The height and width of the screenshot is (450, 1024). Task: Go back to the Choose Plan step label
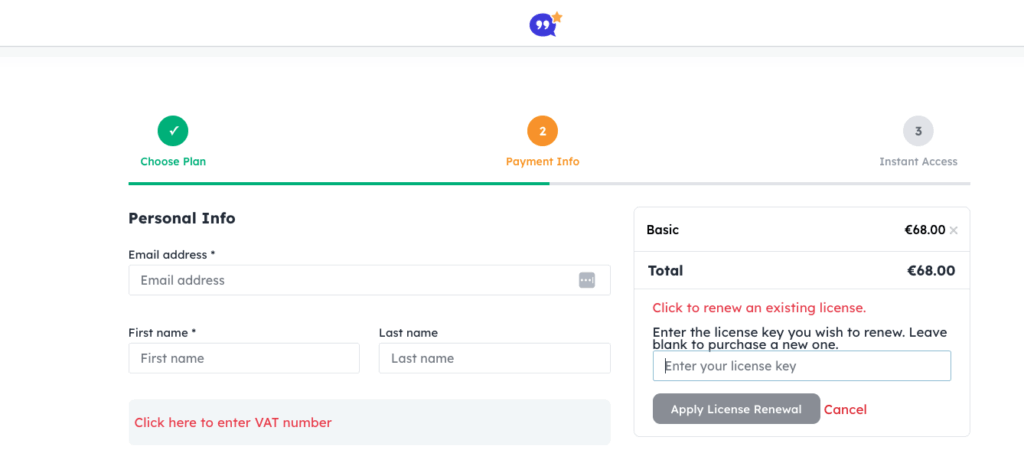click(173, 162)
